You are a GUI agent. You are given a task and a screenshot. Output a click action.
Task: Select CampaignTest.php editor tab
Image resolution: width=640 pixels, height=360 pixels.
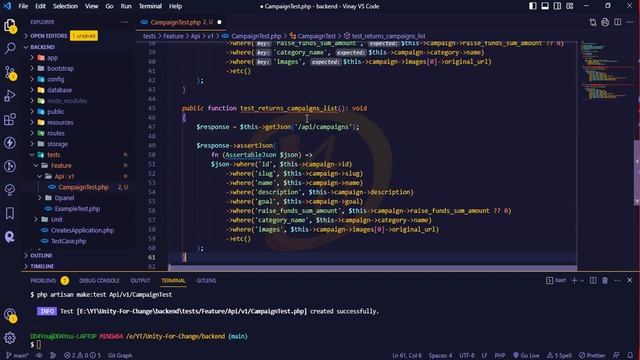pos(181,22)
